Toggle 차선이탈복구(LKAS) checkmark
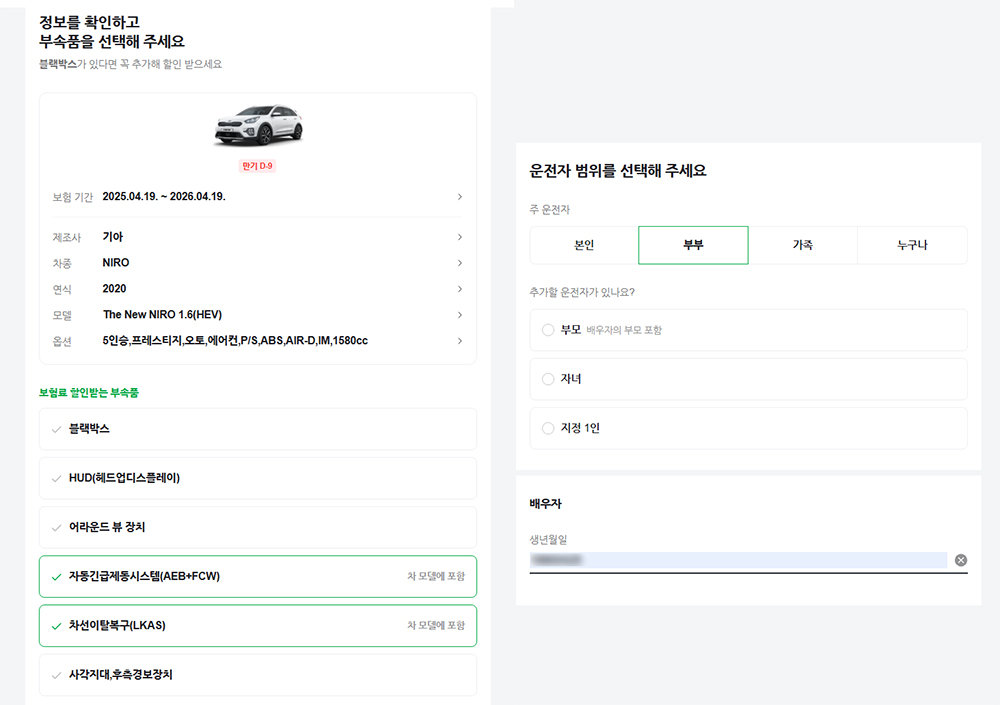The image size is (1000, 705). [57, 625]
